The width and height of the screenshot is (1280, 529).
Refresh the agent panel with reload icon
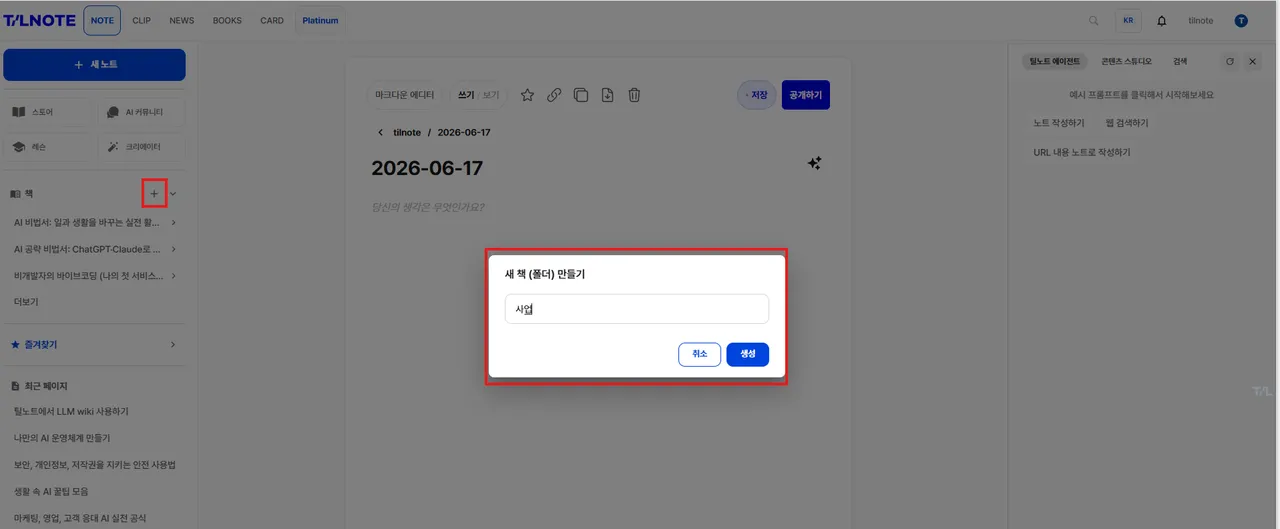[x=1230, y=61]
